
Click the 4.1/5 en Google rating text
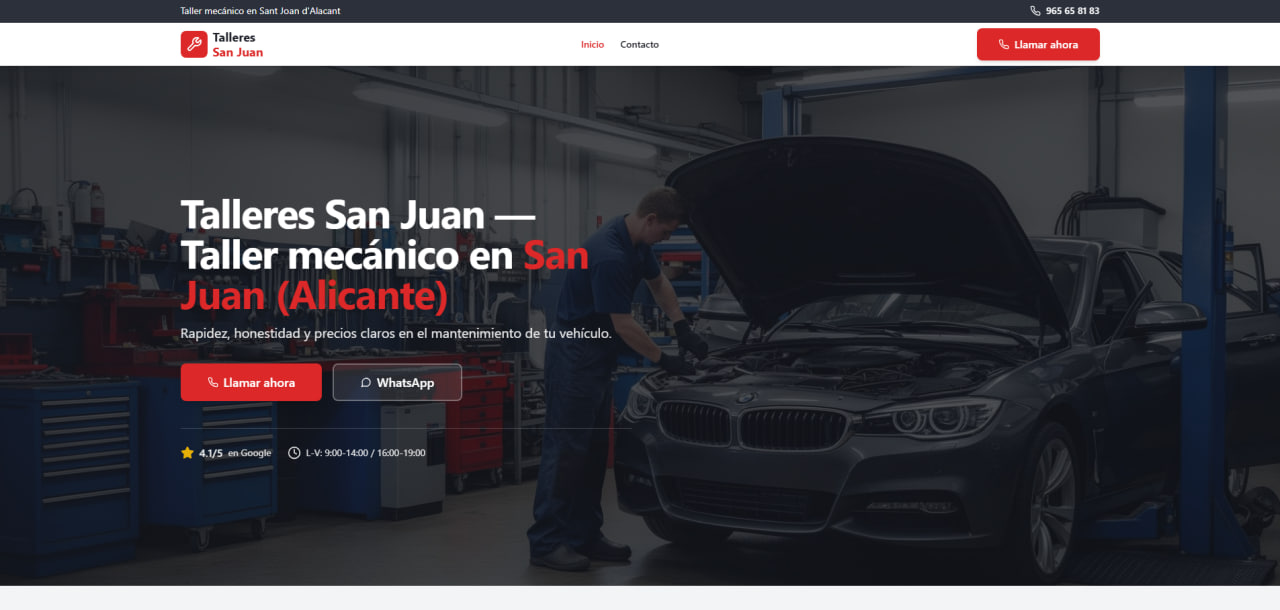235,453
